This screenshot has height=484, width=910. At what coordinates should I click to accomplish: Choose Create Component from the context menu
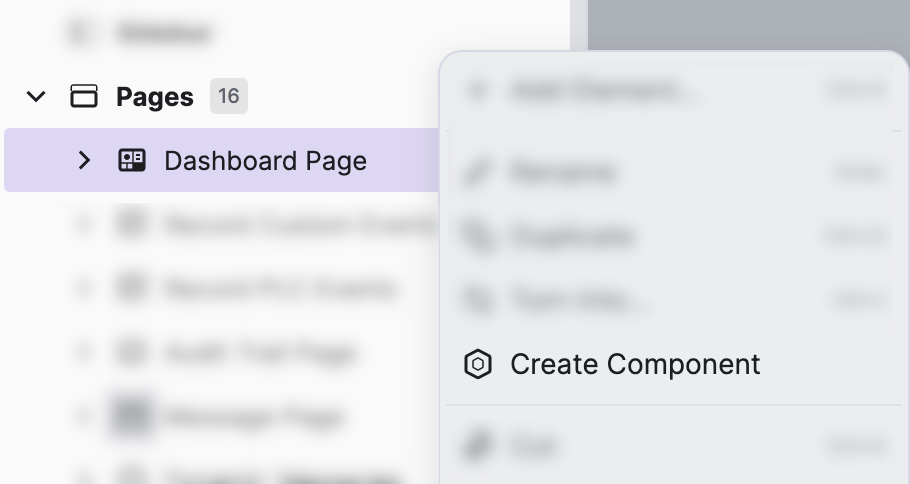click(x=635, y=364)
